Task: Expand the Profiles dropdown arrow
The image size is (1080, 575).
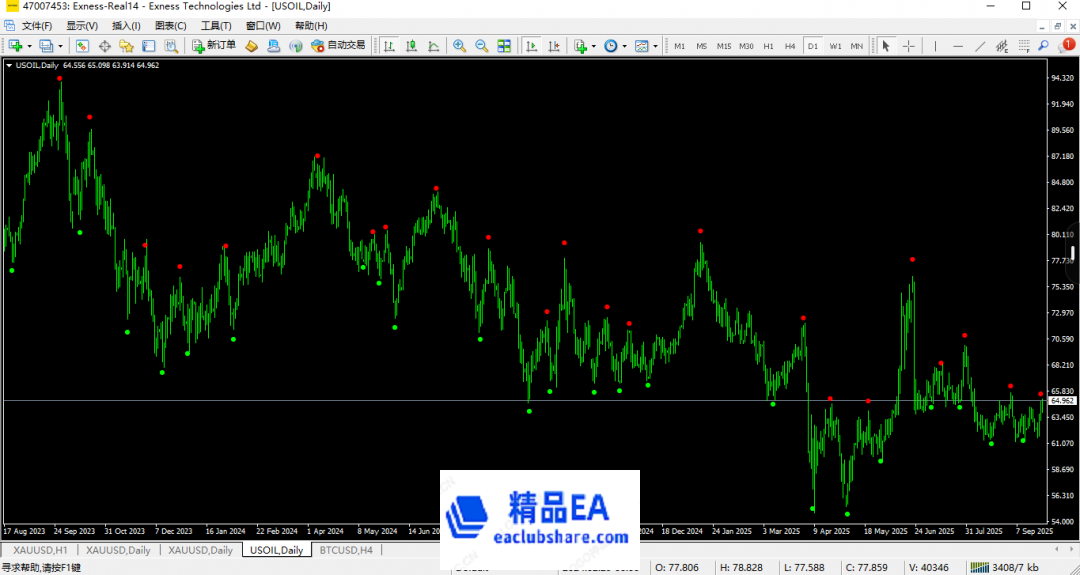Action: point(61,46)
